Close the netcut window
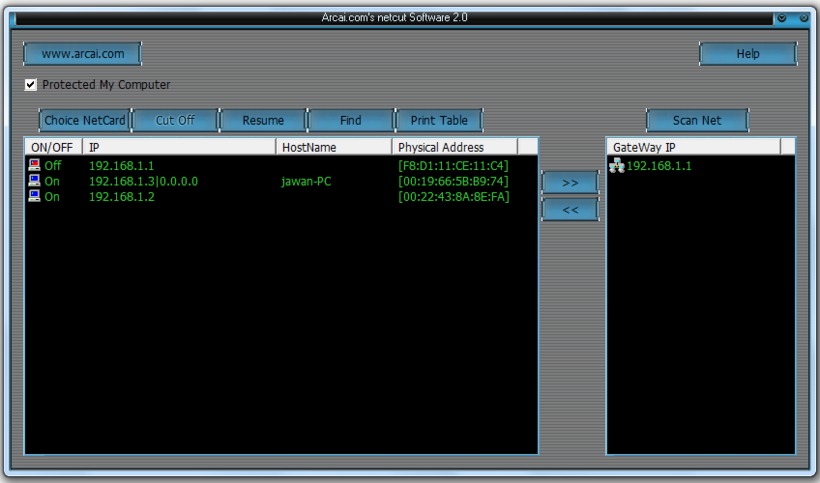Viewport: 820px width, 483px height. point(804,18)
